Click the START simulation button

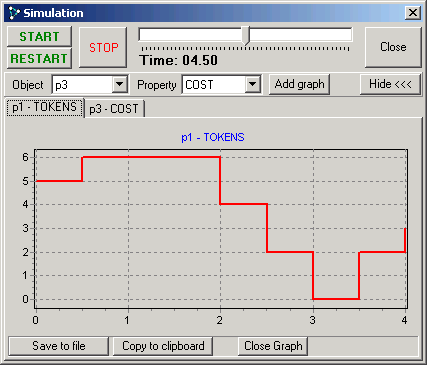pyautogui.click(x=39, y=36)
